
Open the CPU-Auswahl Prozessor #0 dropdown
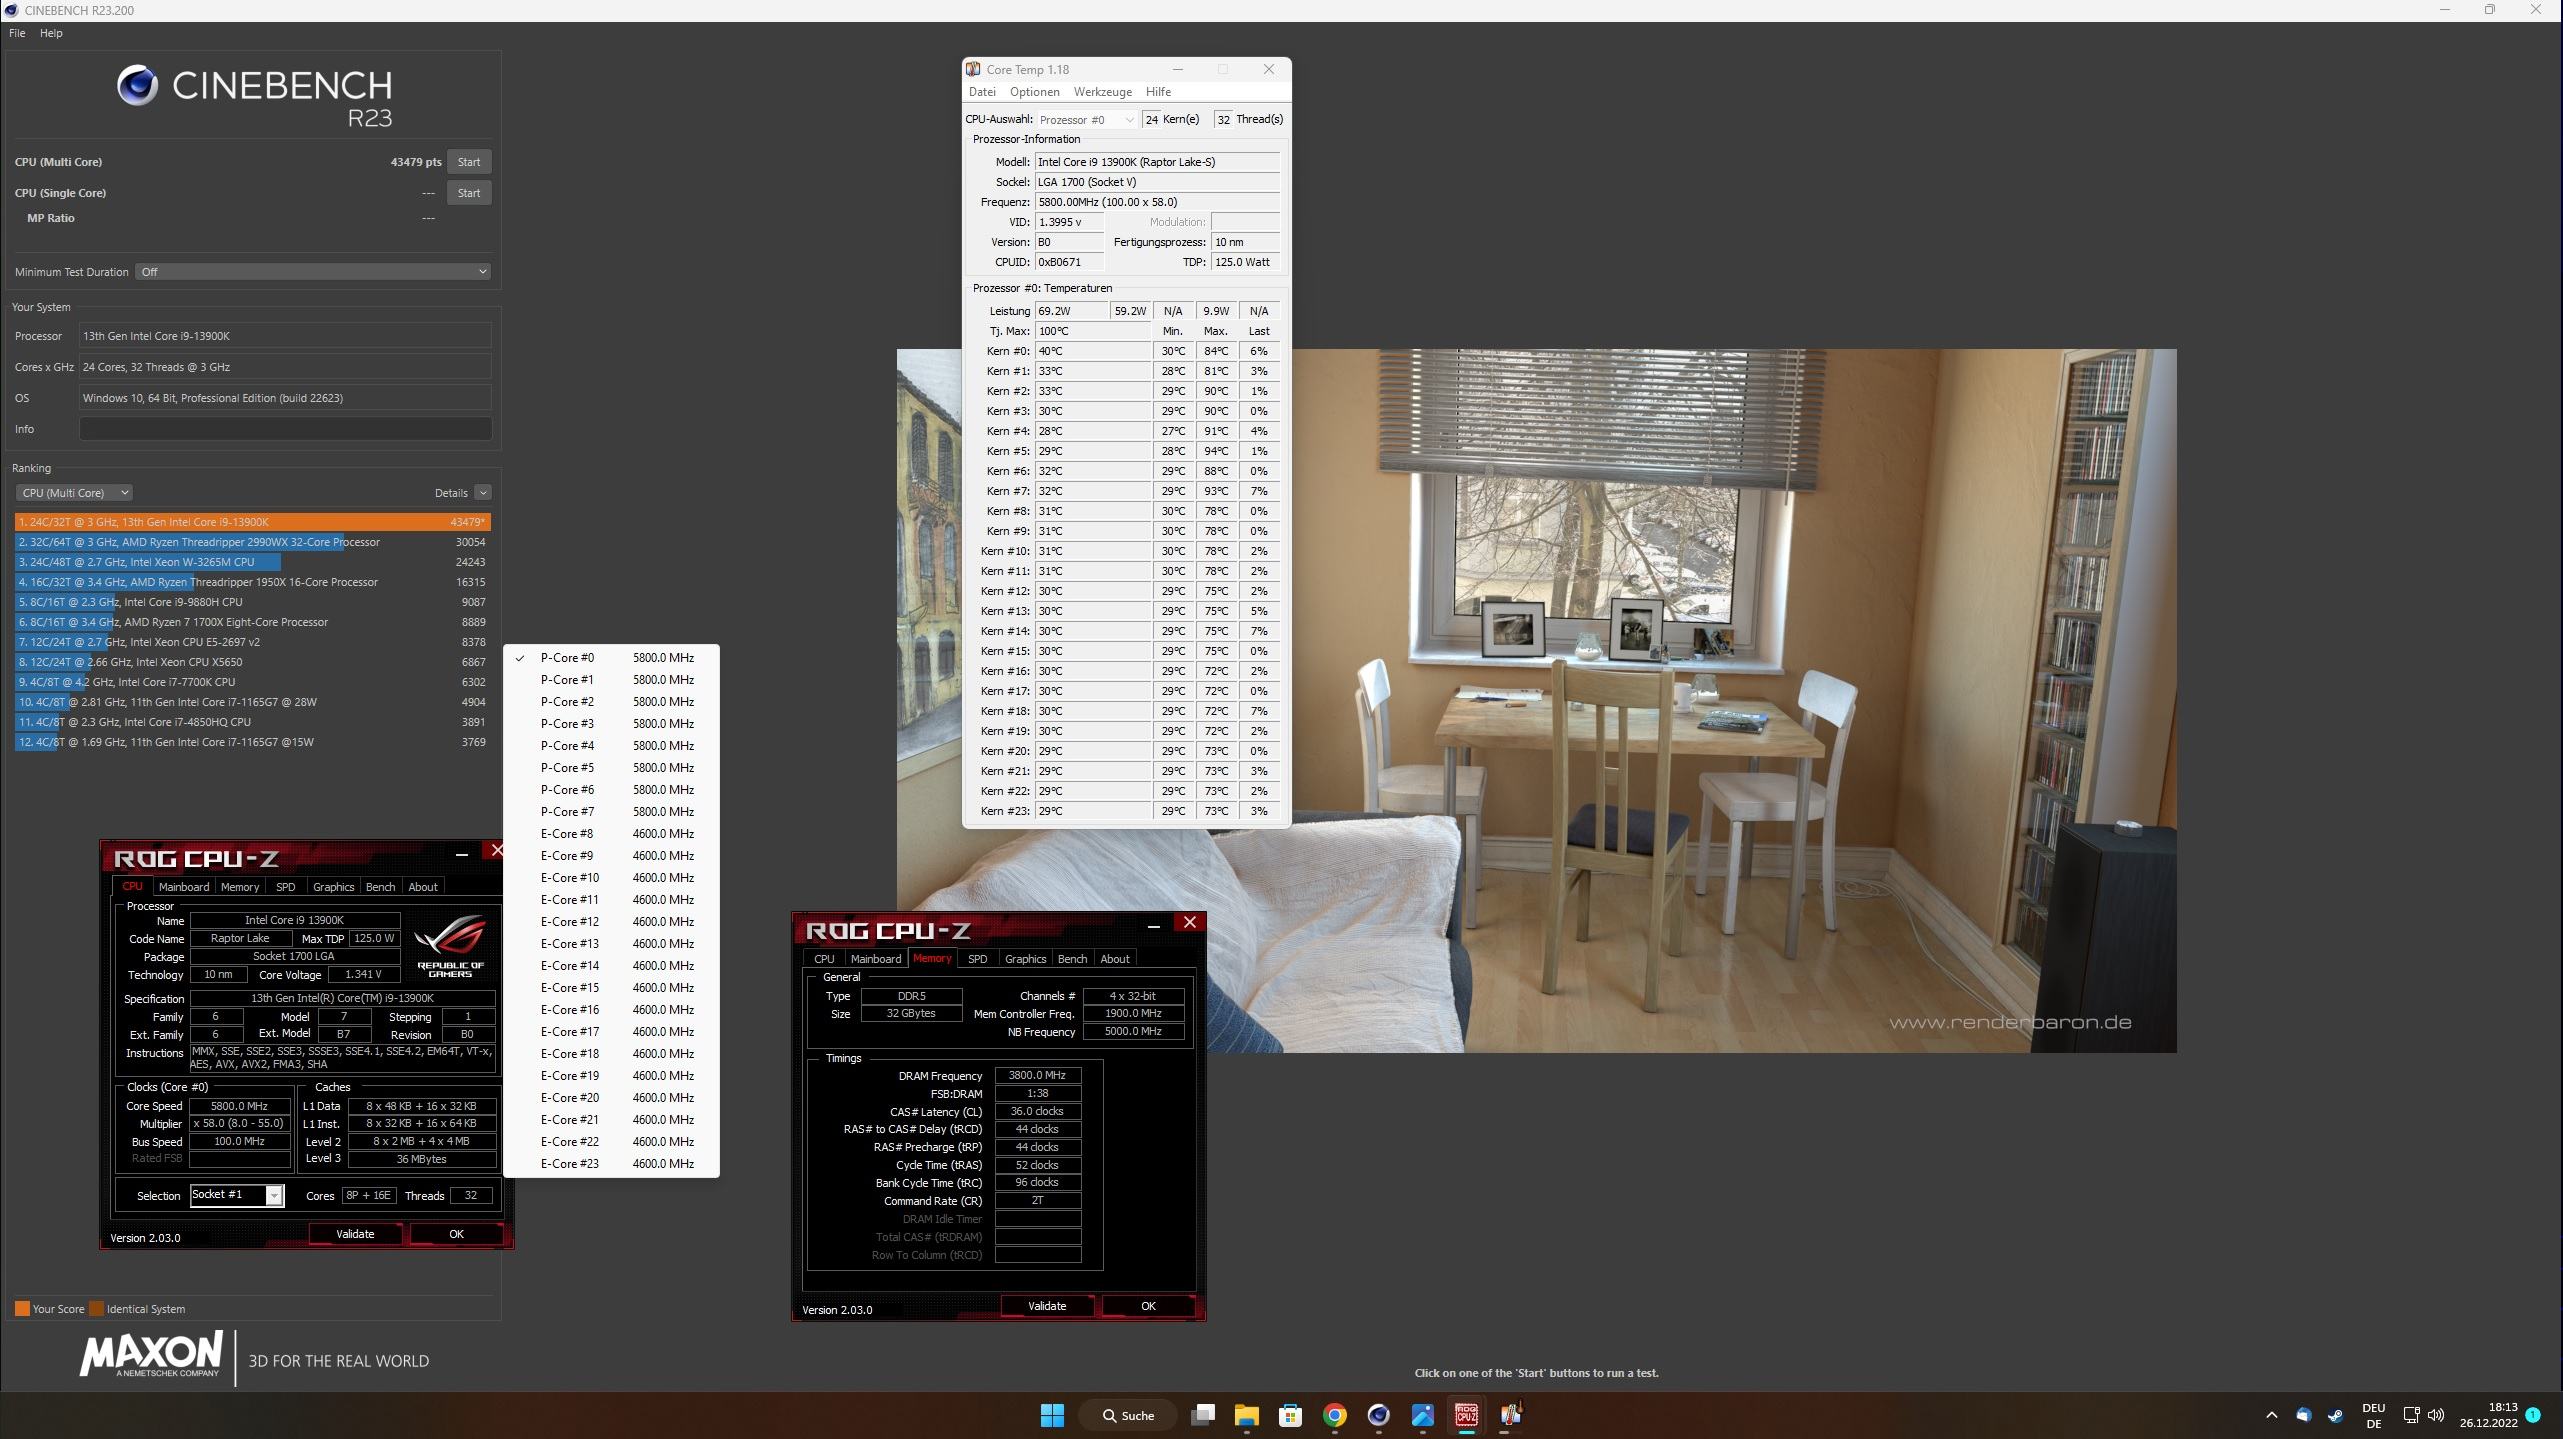(1087, 120)
